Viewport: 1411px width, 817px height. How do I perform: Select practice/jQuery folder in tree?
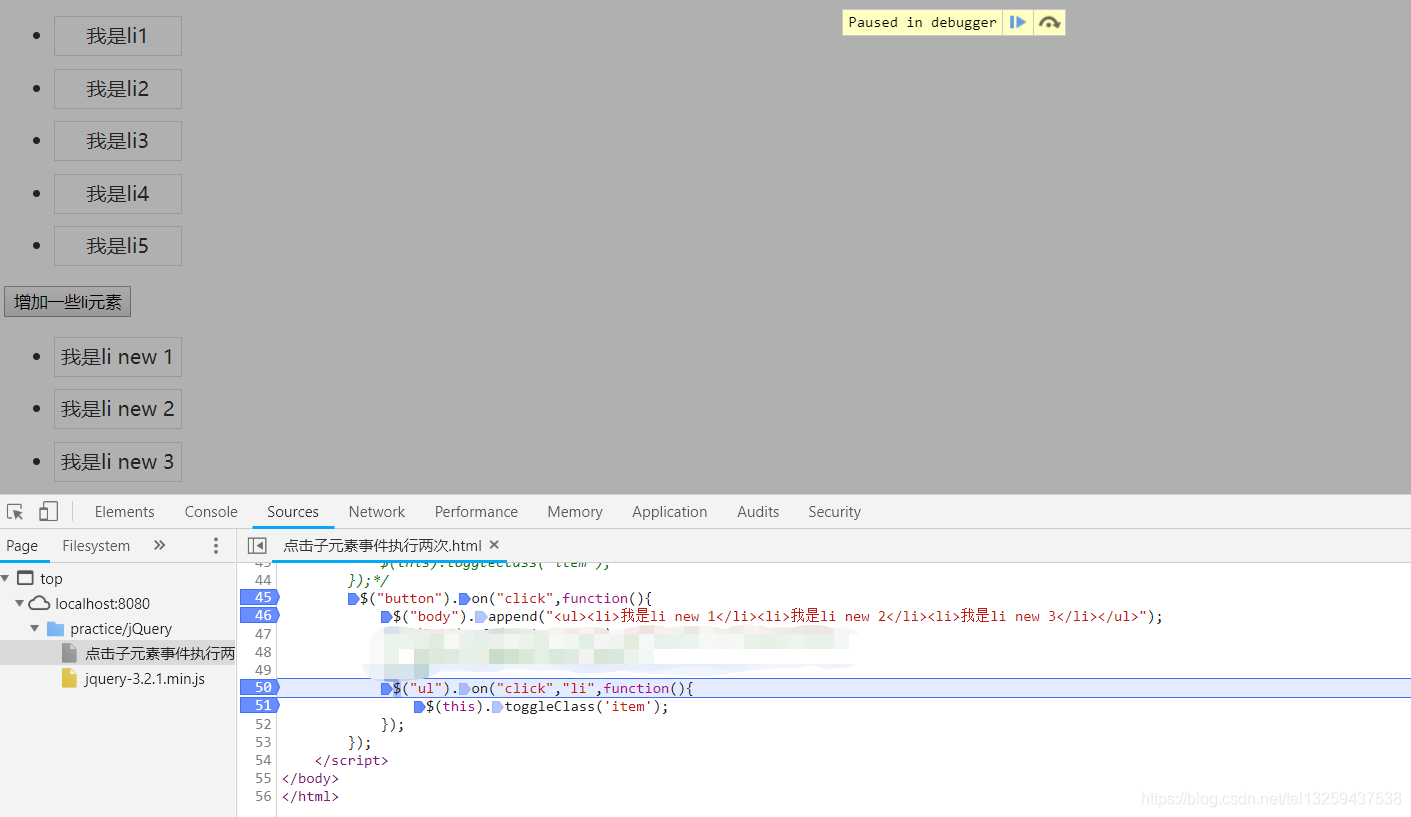(x=121, y=628)
